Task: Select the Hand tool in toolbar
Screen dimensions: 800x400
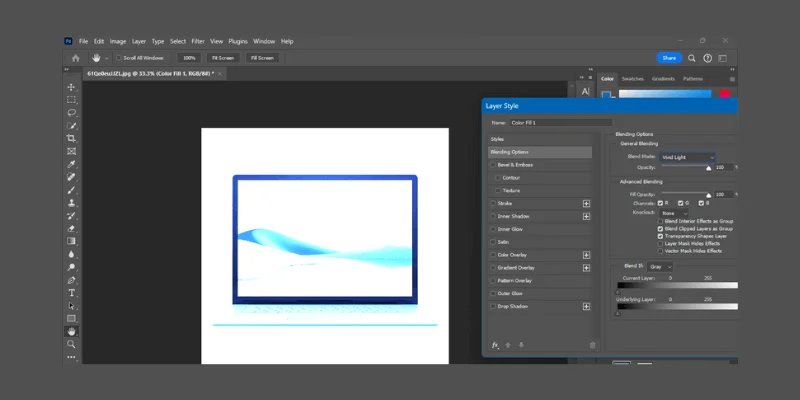Action: point(71,331)
